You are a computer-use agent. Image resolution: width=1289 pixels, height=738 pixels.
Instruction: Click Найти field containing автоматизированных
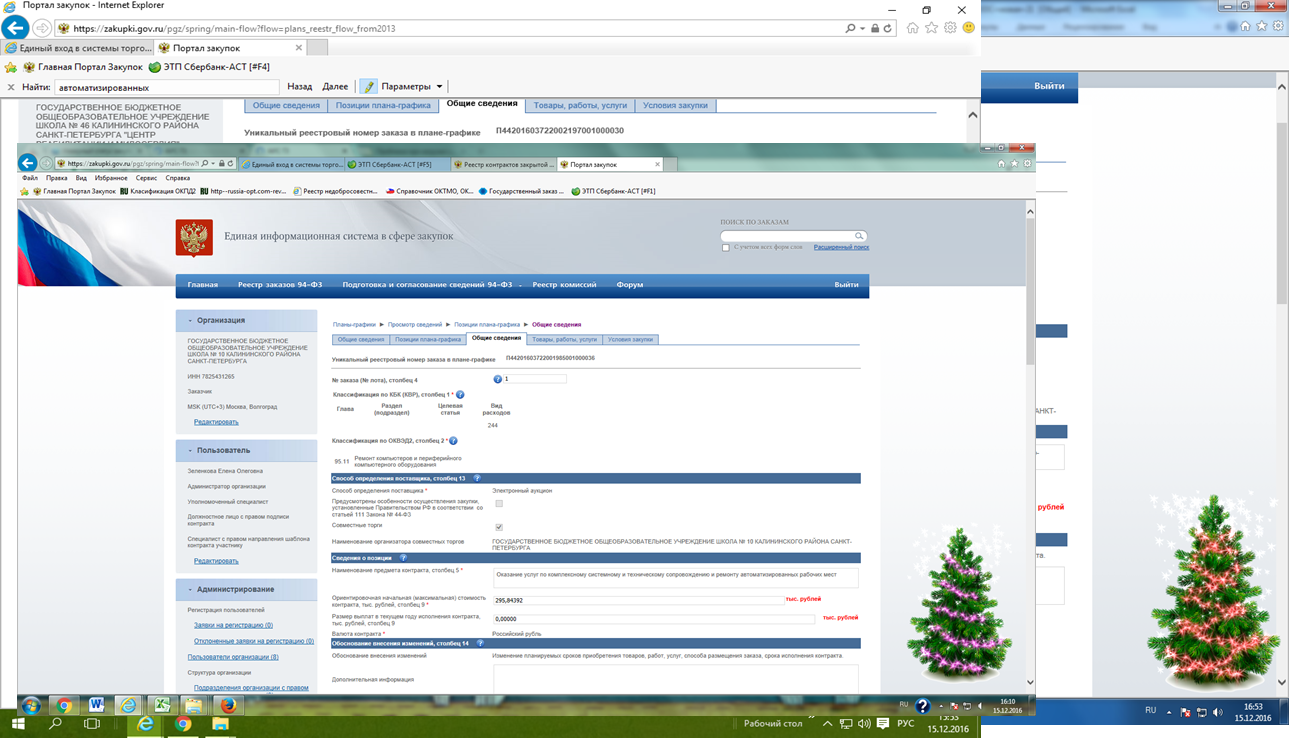pos(166,87)
